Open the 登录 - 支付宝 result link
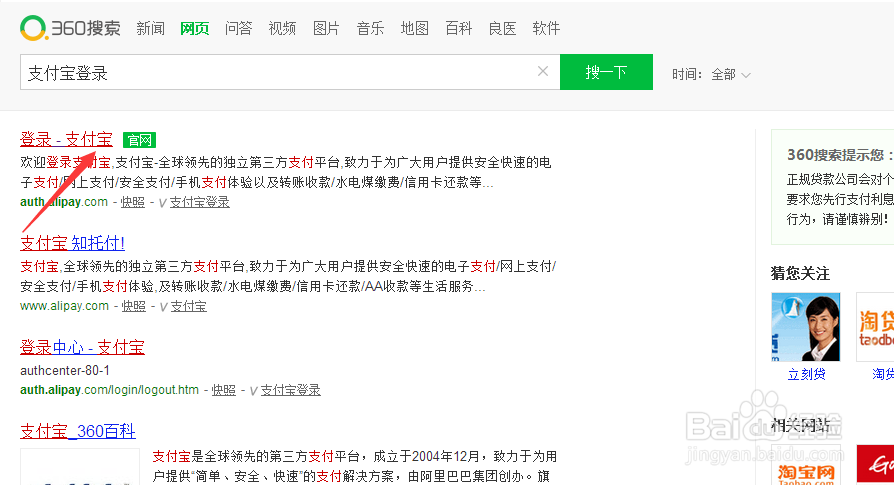 coord(66,139)
